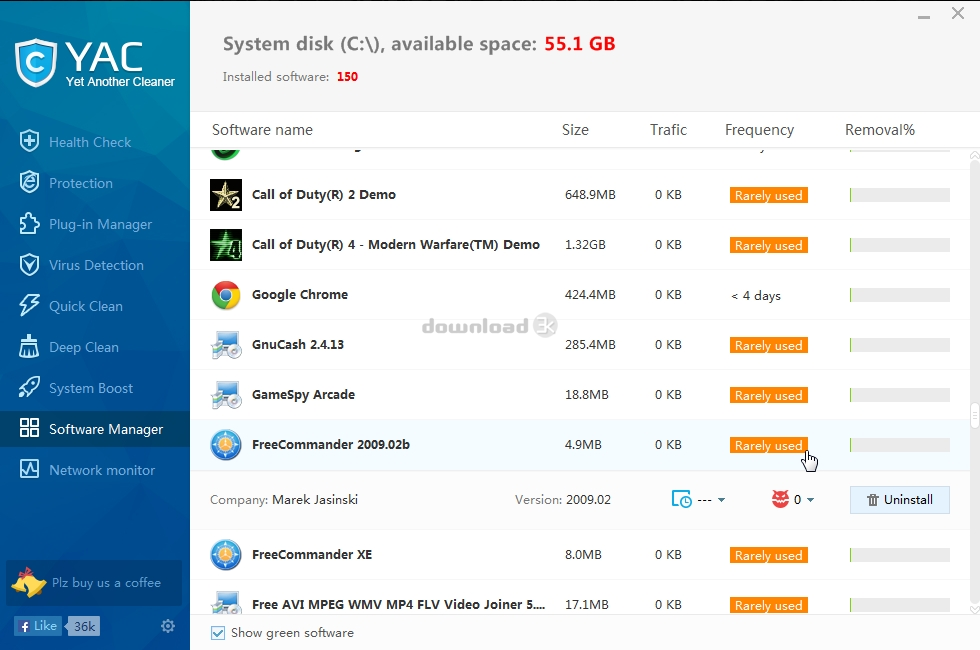
Task: Toggle the Show green software checkbox
Action: tap(218, 633)
